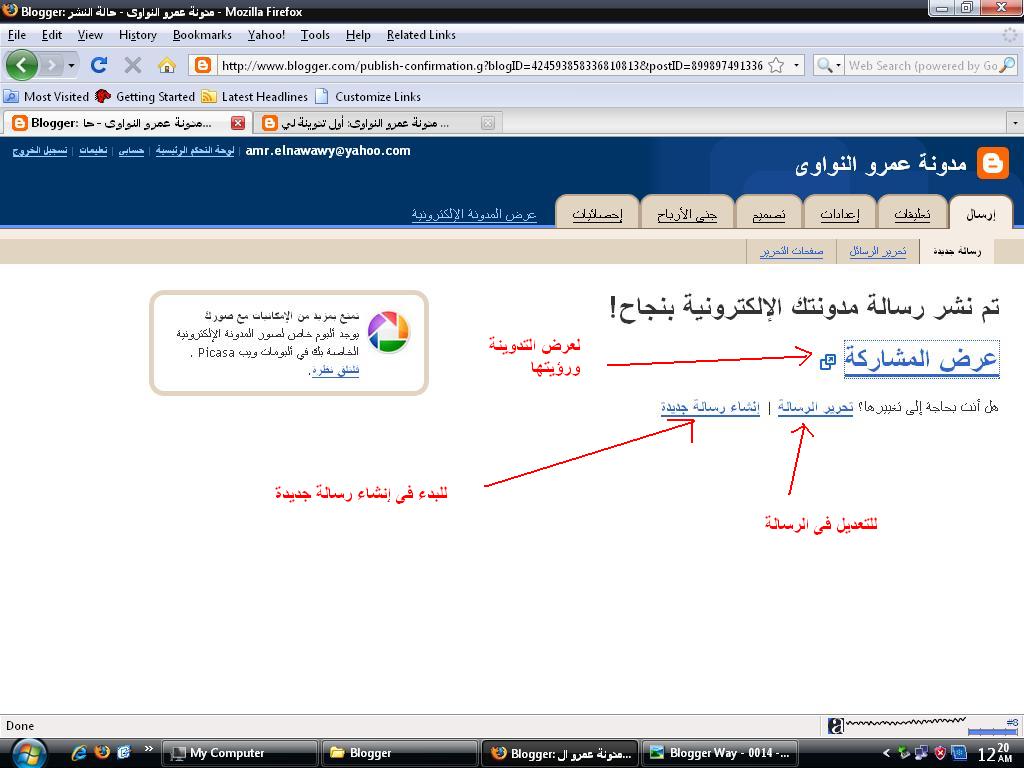Click the greyed Forward navigation arrow
The width and height of the screenshot is (1024, 768).
[x=52, y=65]
